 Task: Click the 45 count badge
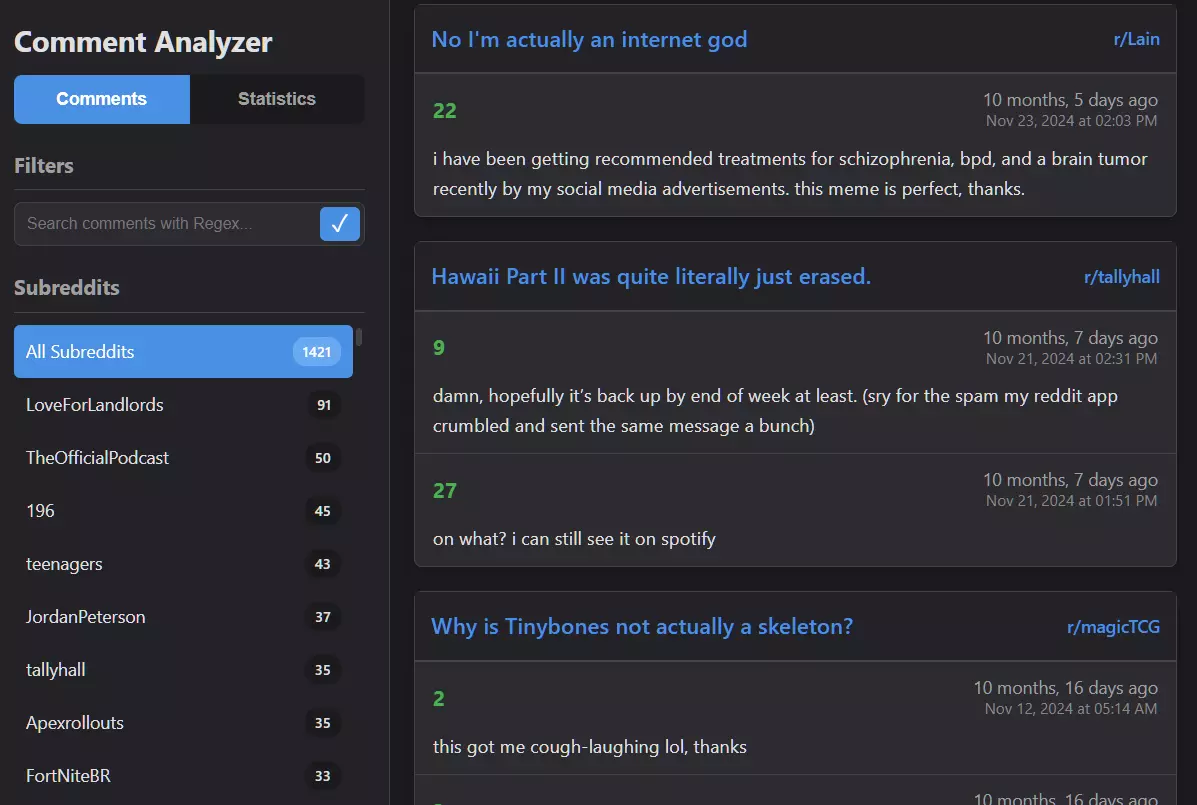[323, 511]
